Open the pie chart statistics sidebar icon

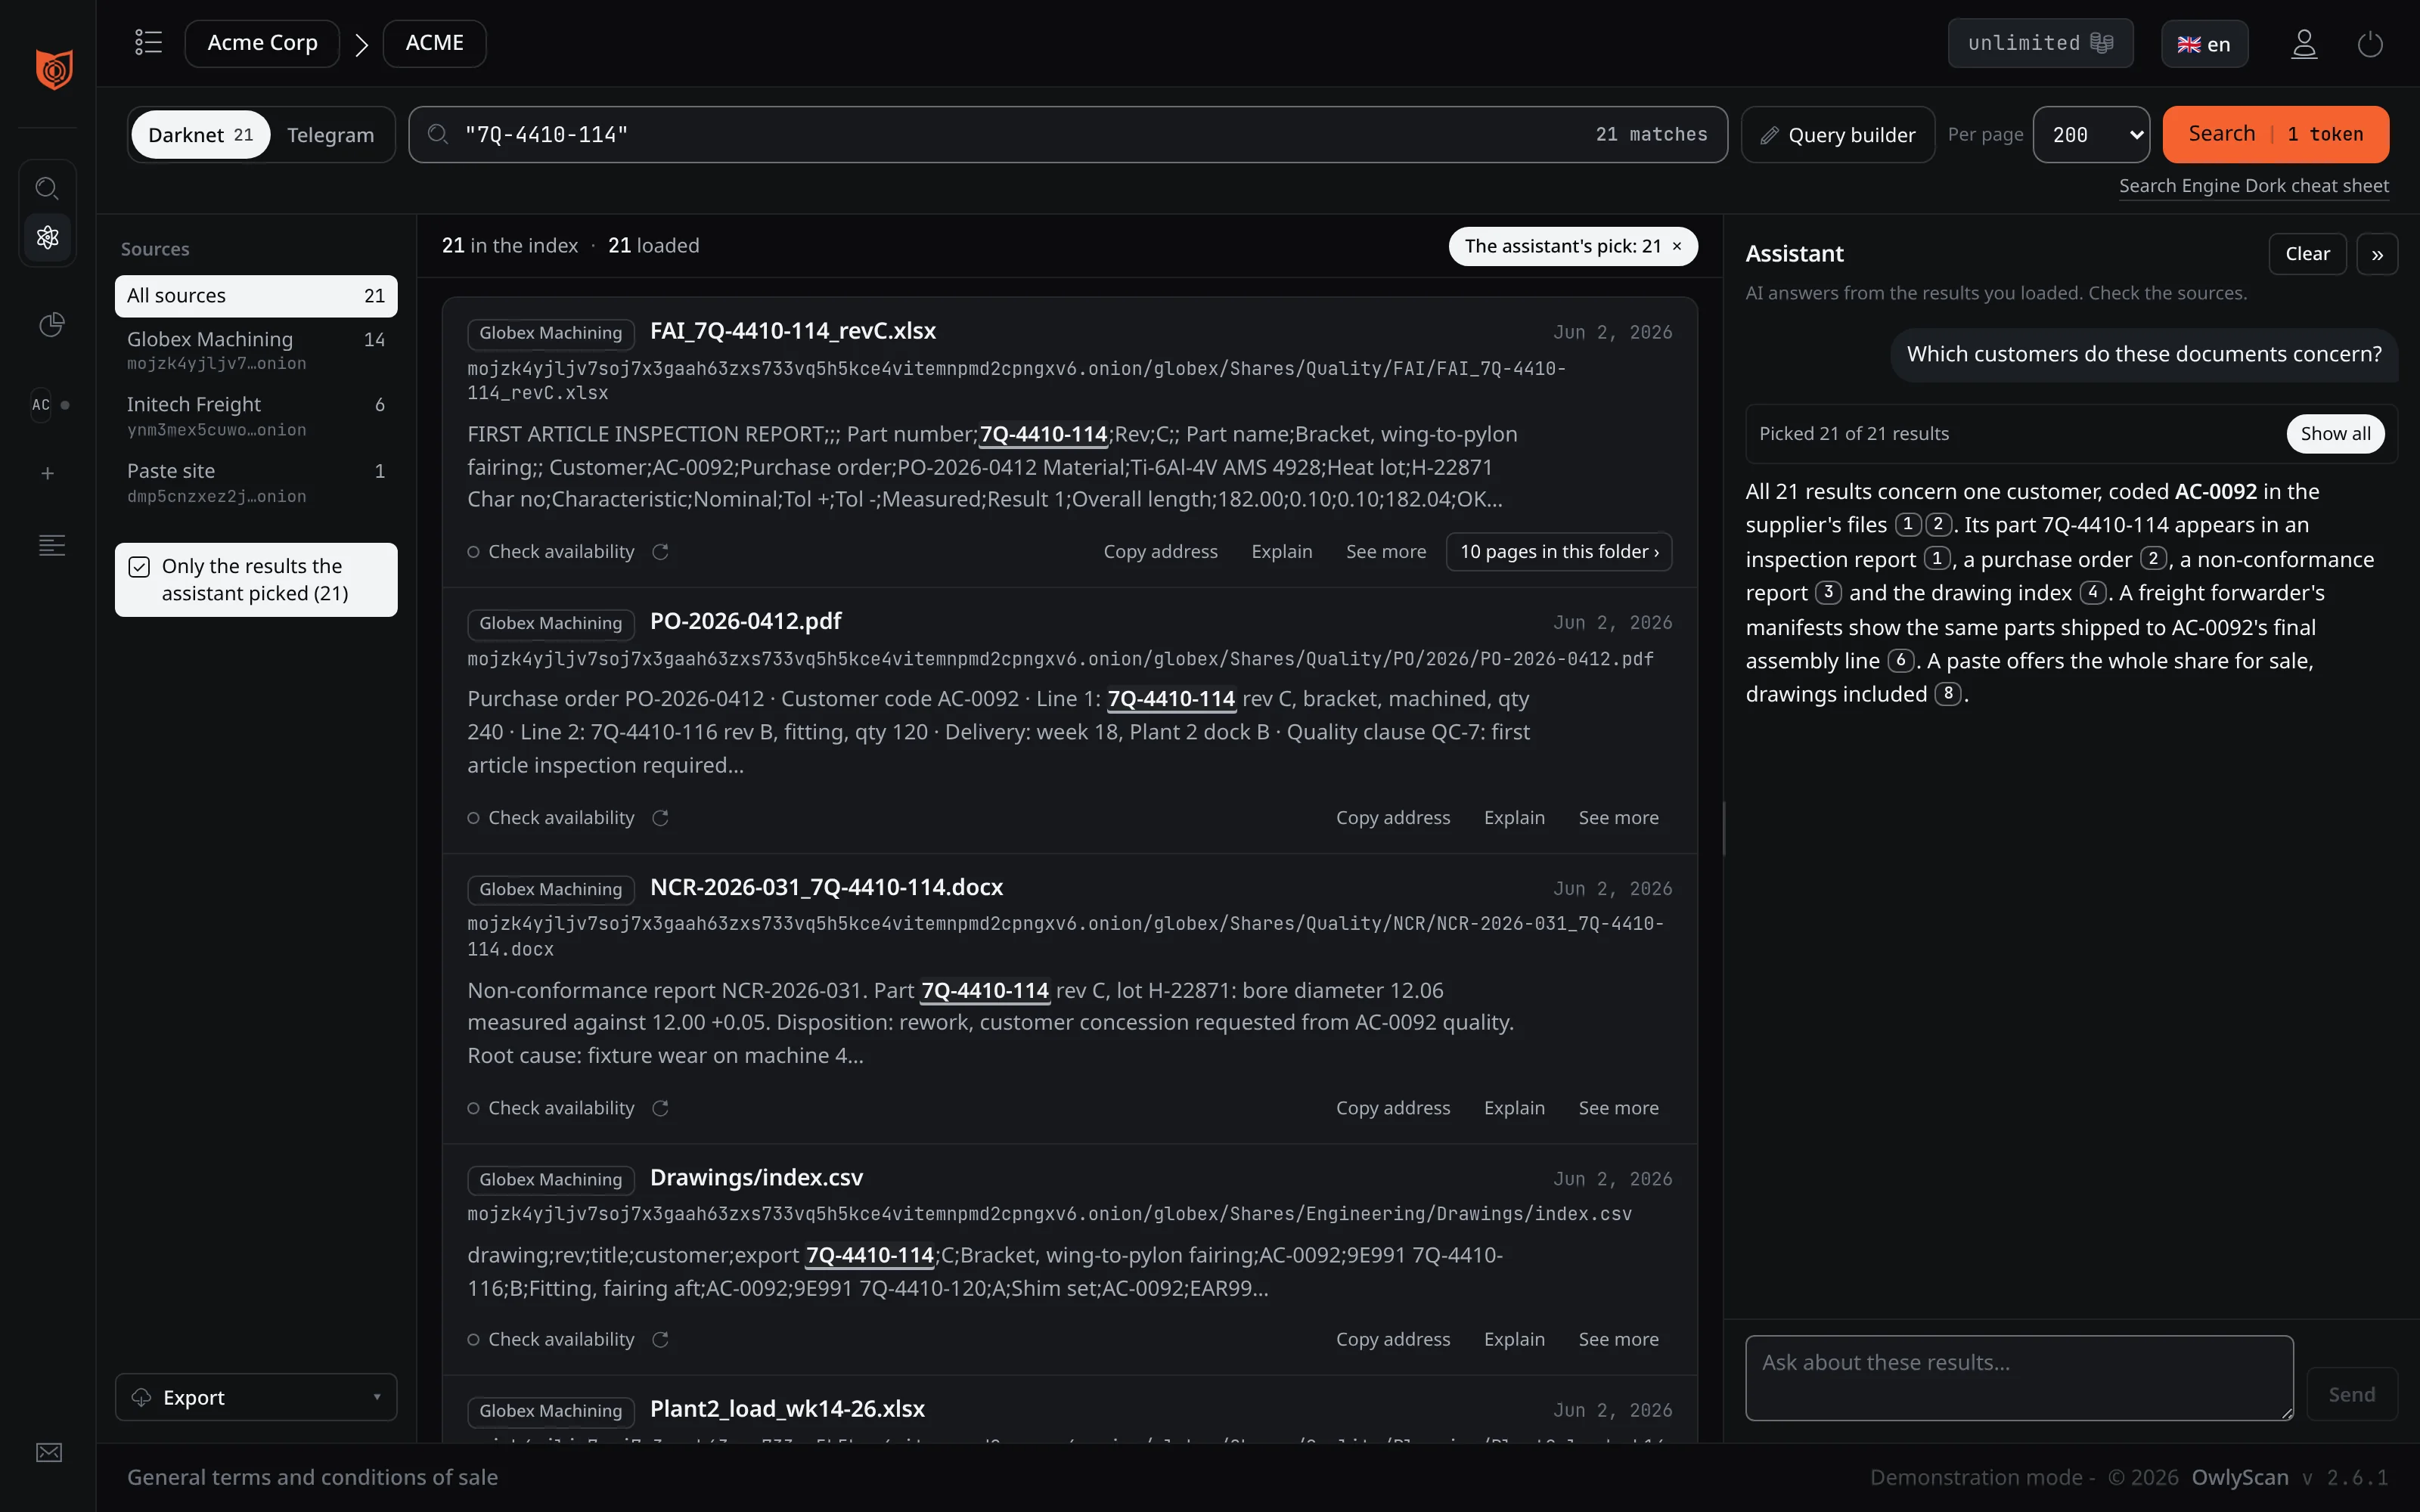(x=51, y=325)
